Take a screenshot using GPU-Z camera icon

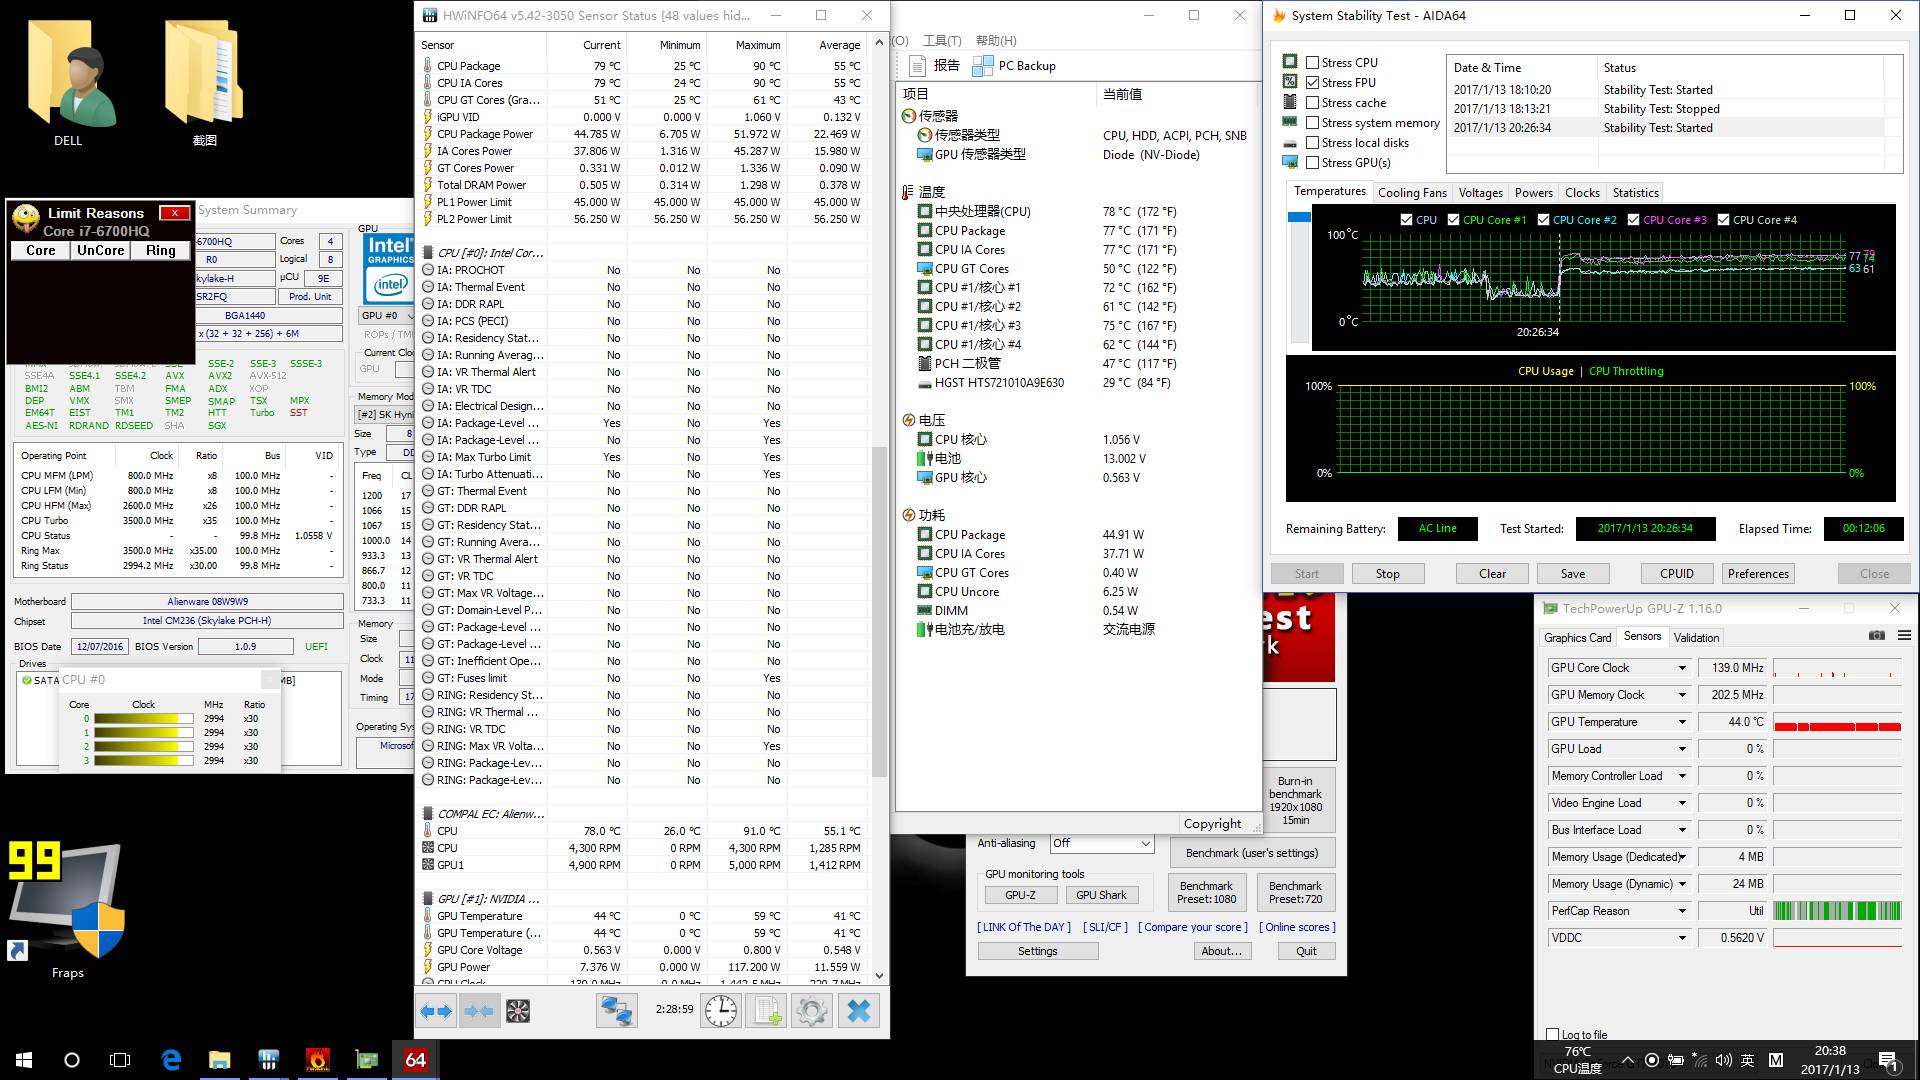1877,636
